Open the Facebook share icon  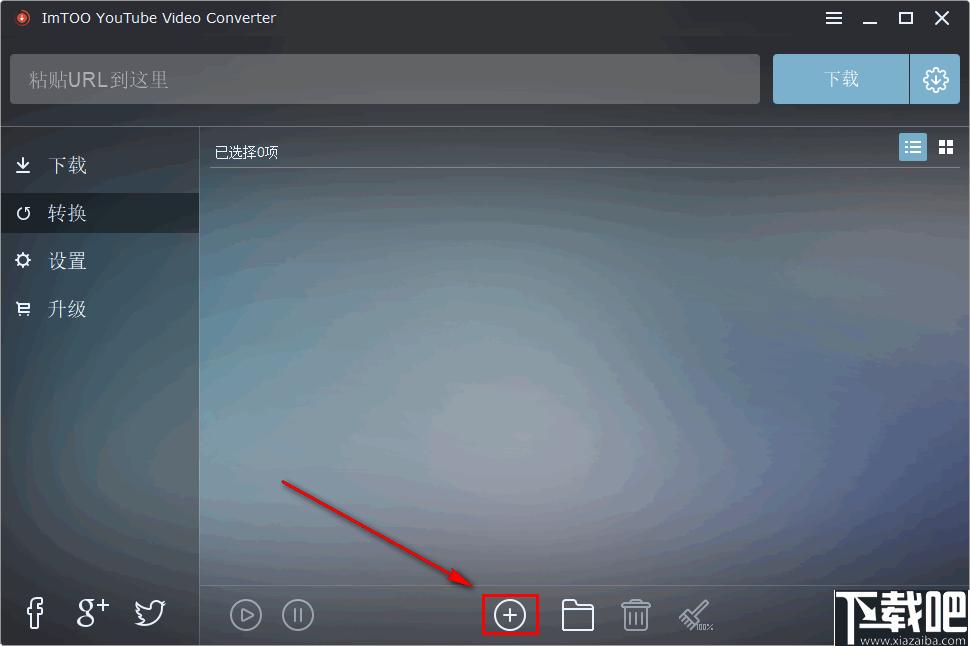click(35, 613)
